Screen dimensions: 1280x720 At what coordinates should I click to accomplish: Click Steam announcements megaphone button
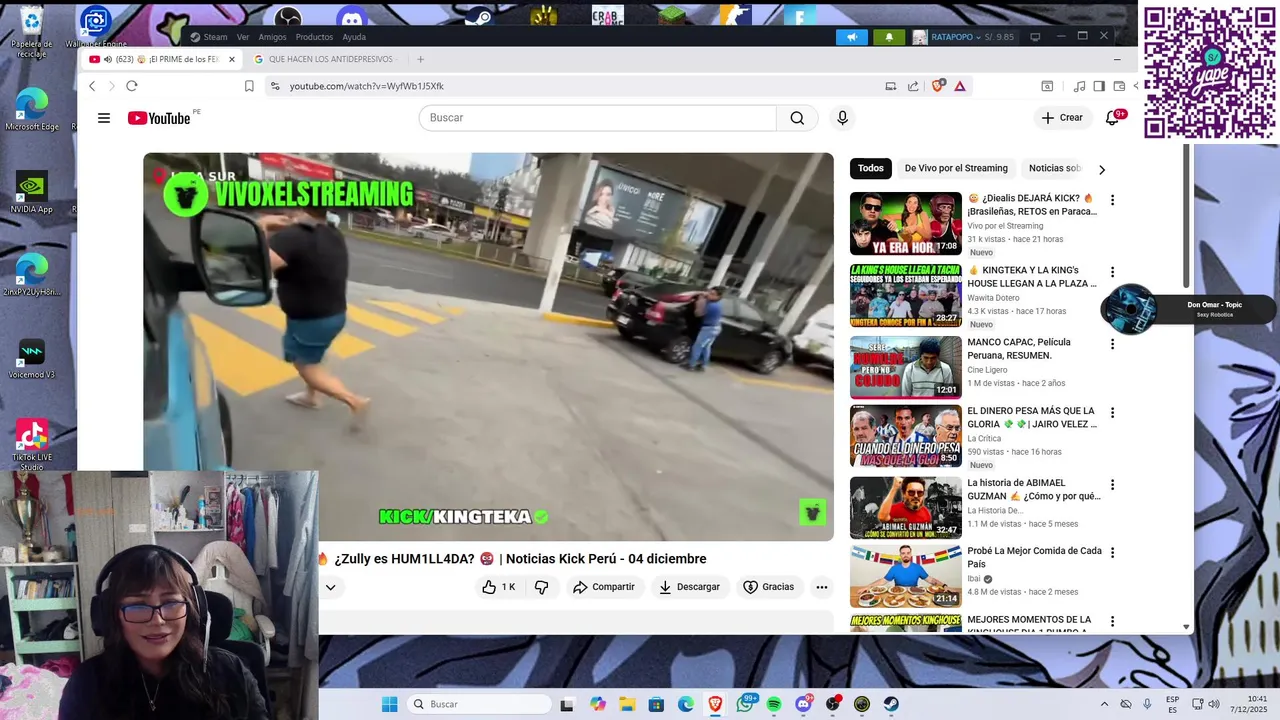(852, 37)
